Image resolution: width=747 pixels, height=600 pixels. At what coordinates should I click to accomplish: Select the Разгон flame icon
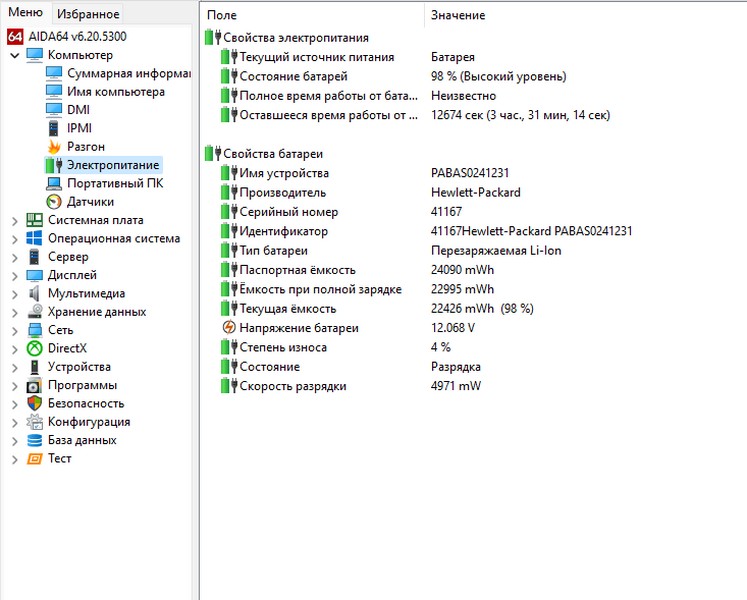click(54, 147)
